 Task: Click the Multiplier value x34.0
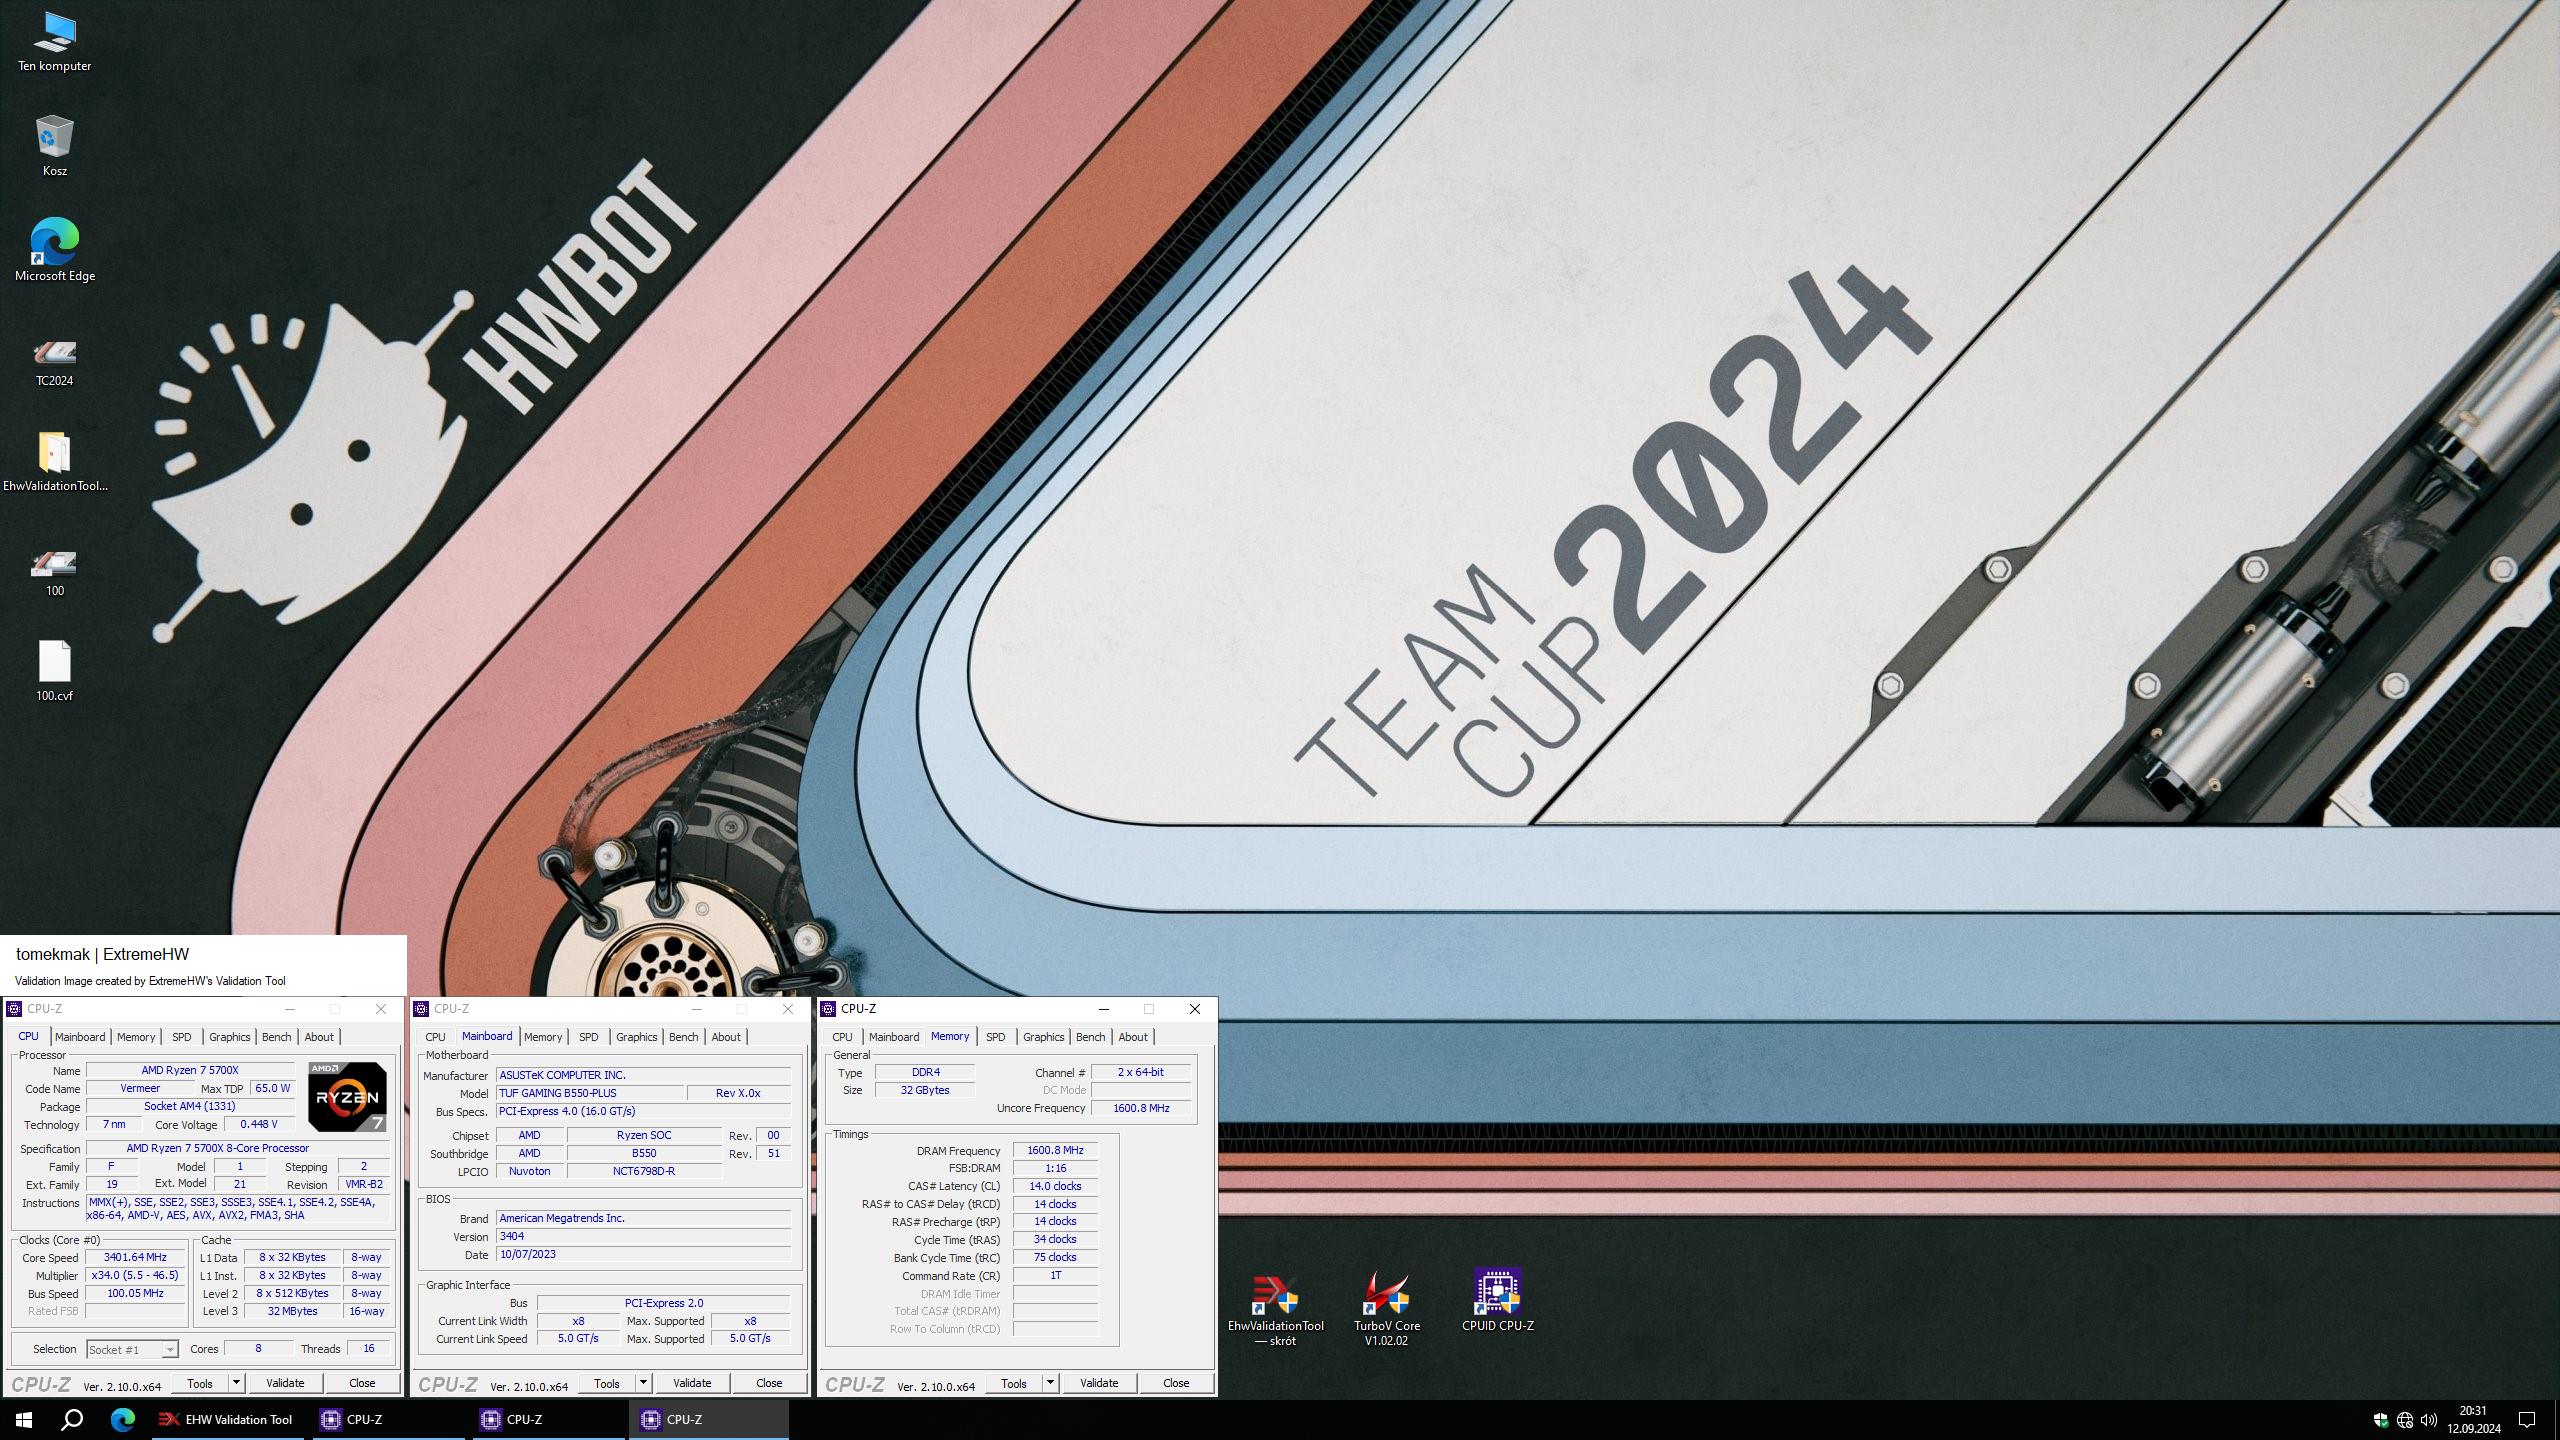pyautogui.click(x=136, y=1275)
